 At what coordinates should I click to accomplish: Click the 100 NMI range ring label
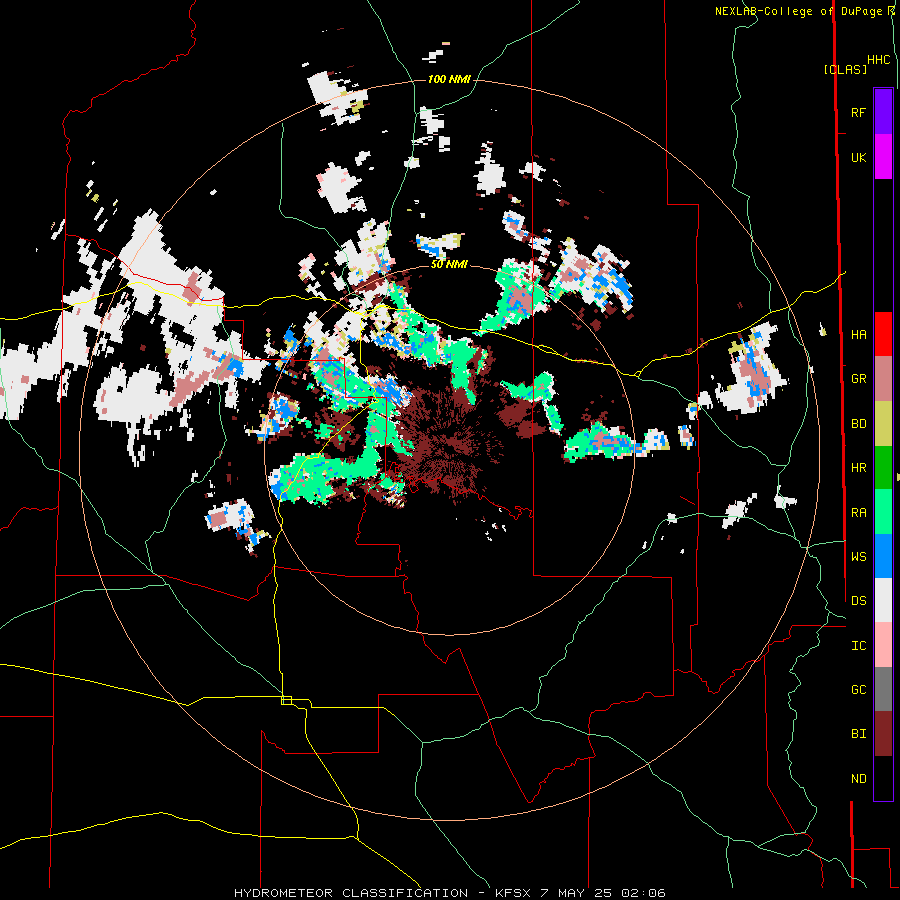point(449,79)
